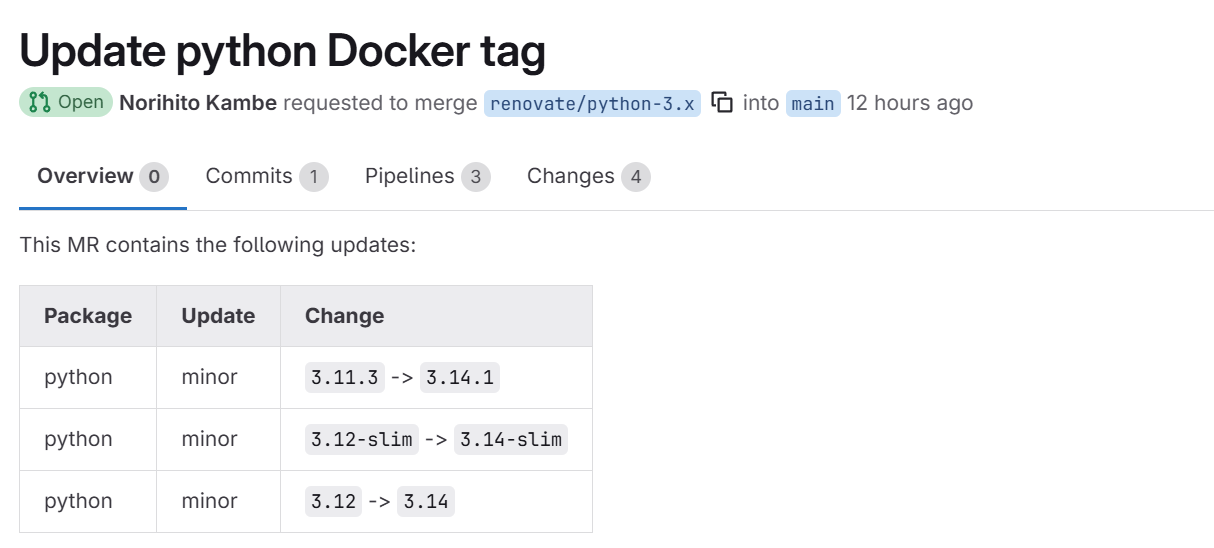Viewport: 1214px width, 548px height.
Task: Switch to the Changes tab
Action: [571, 177]
